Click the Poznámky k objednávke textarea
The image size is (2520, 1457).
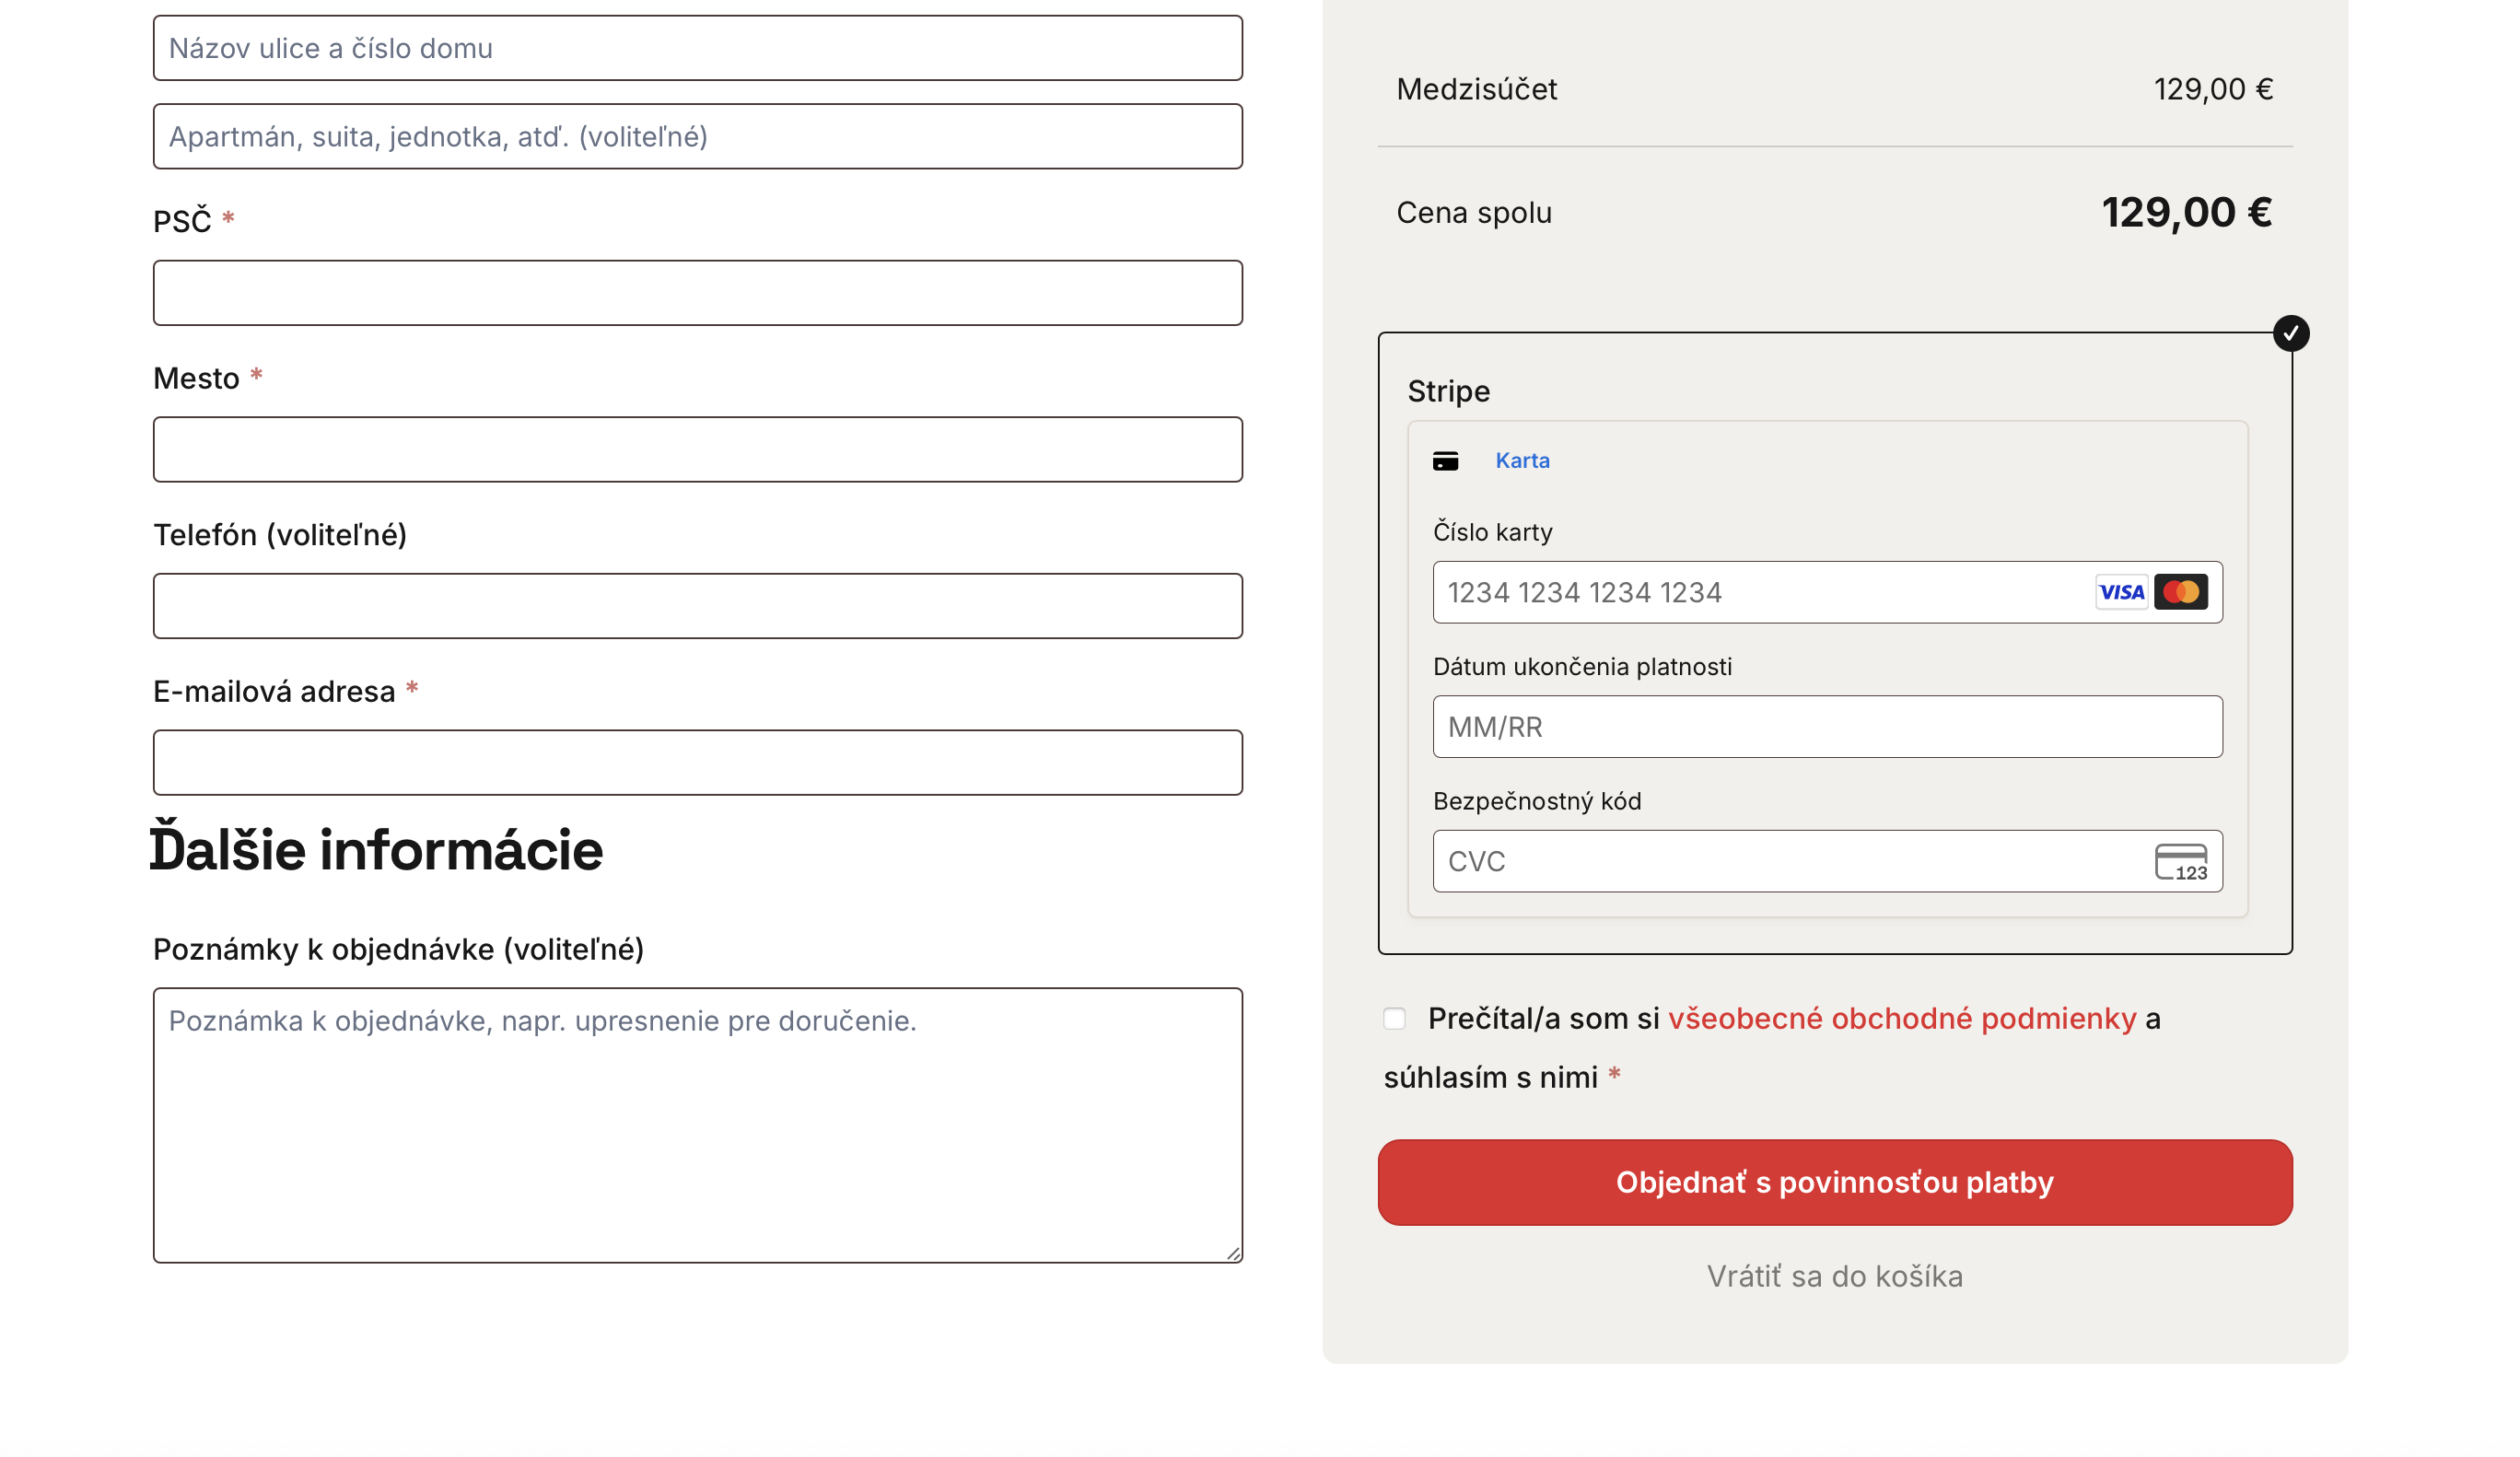click(697, 1125)
